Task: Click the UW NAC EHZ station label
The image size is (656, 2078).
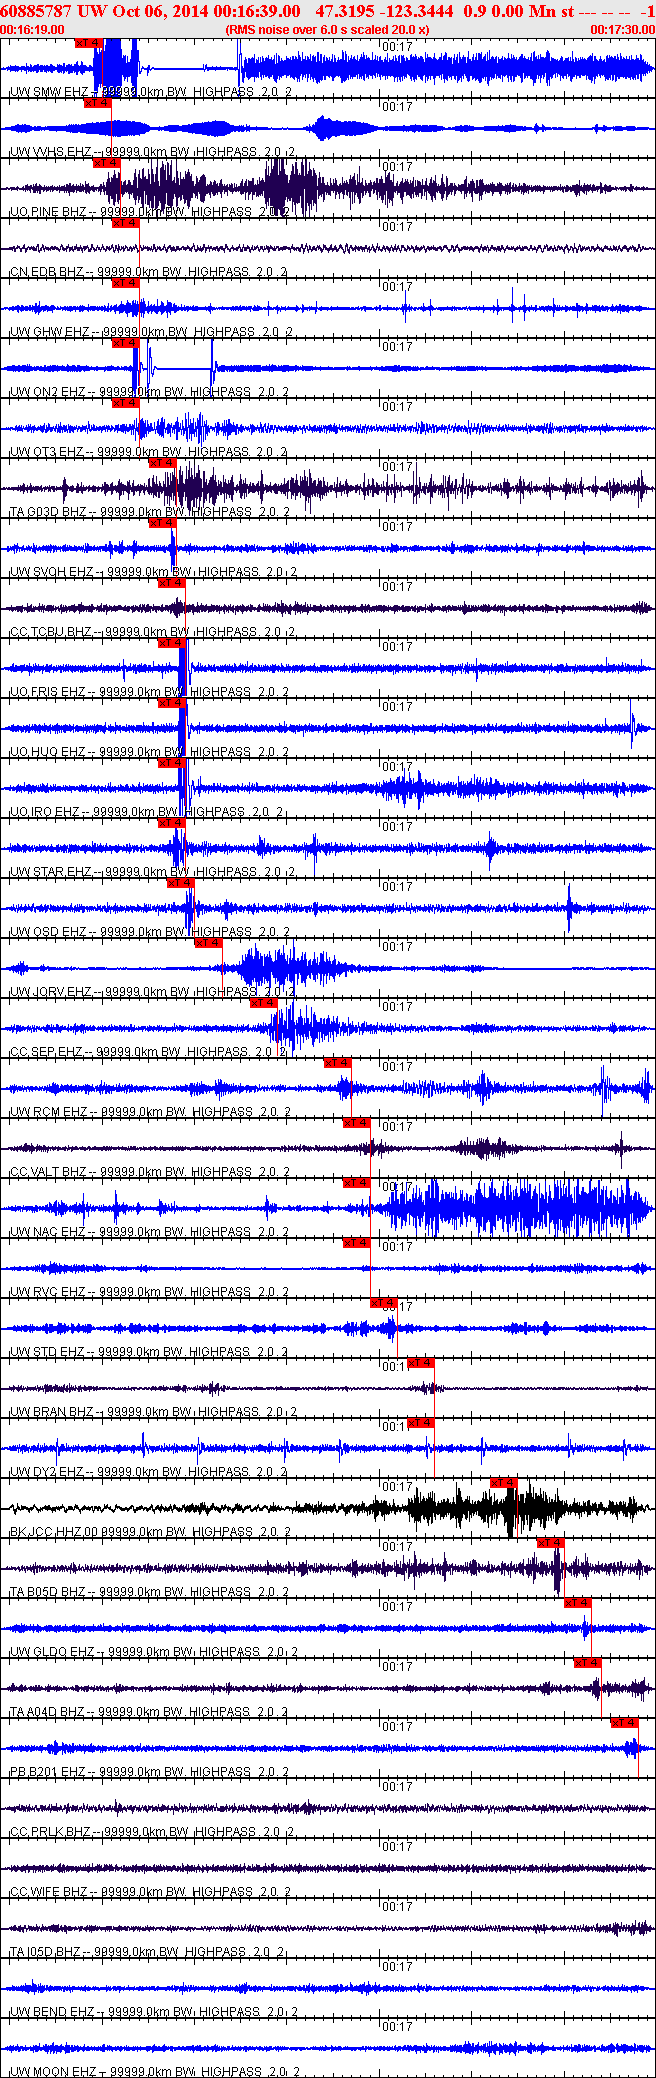Action: coord(149,1232)
